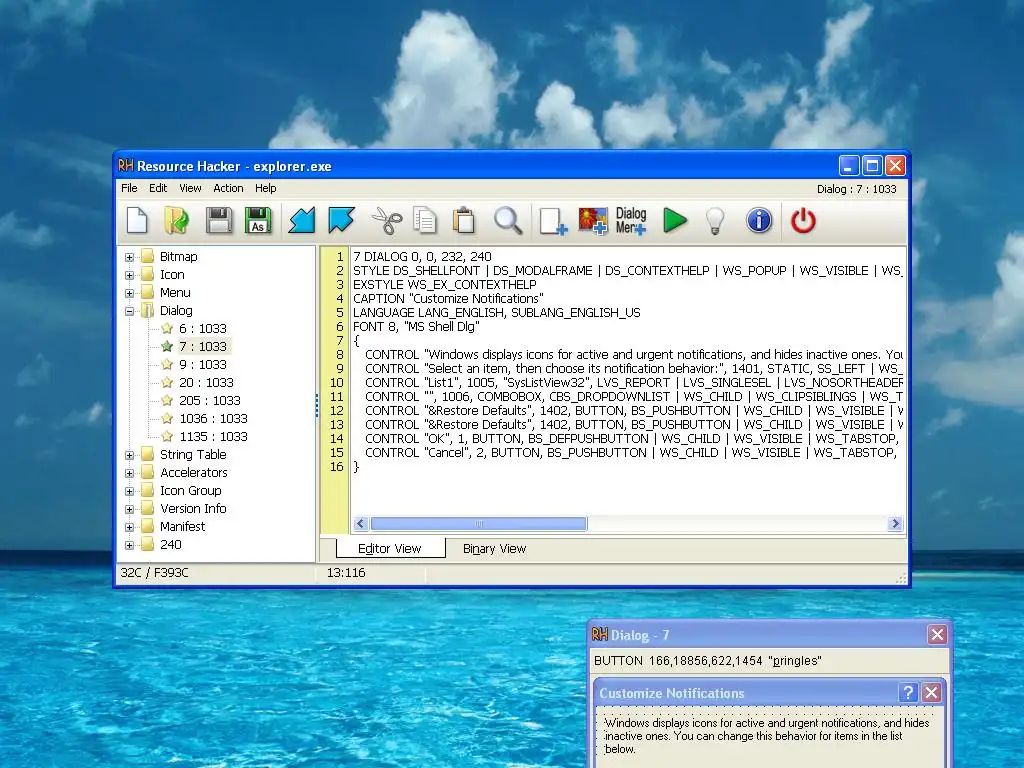
Task: Click the CONTROL "OK" script line
Action: tap(631, 439)
